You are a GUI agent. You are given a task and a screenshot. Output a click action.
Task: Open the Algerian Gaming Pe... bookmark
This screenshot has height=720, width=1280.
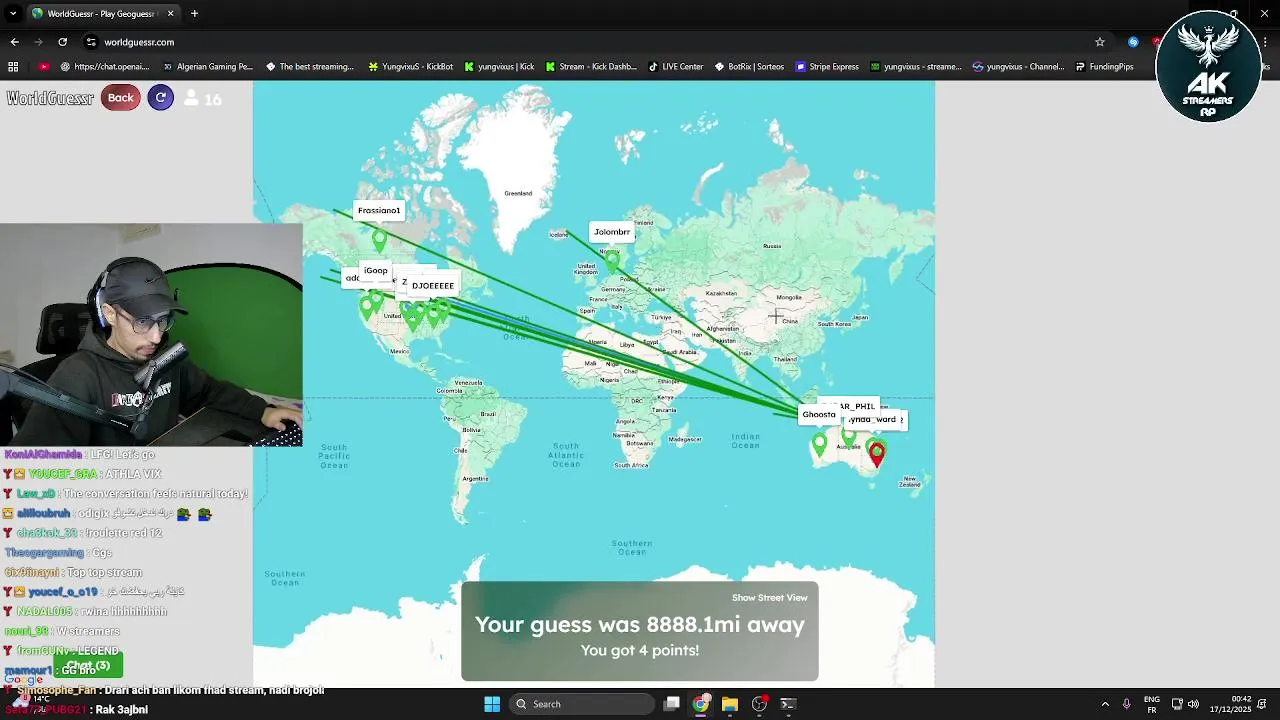coord(207,67)
